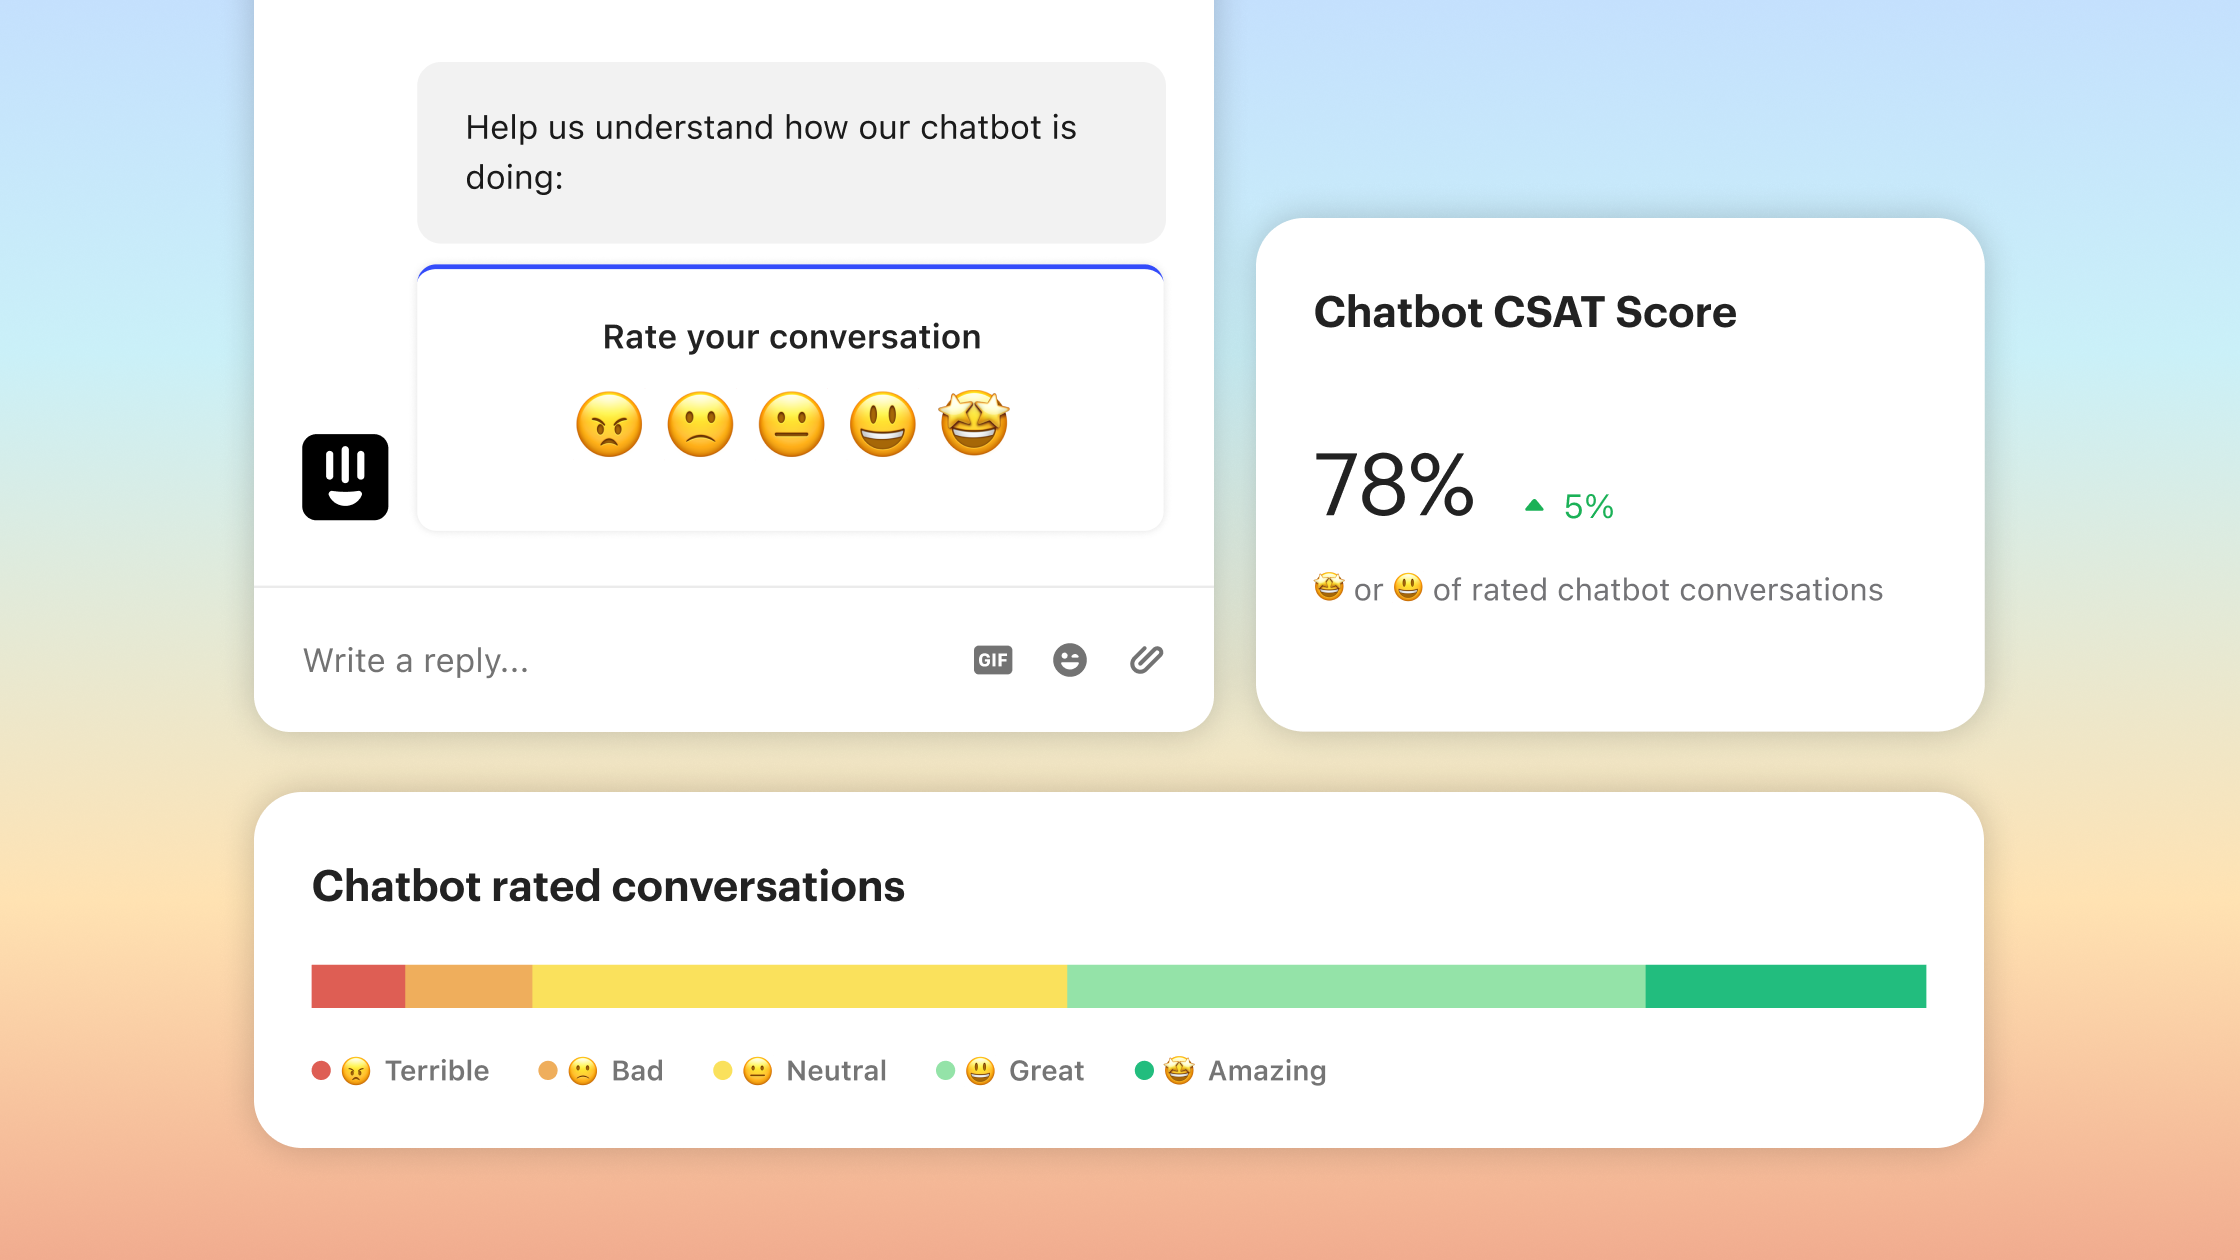Select the yellow Neutral bar segment
The height and width of the screenshot is (1260, 2240).
click(x=799, y=986)
